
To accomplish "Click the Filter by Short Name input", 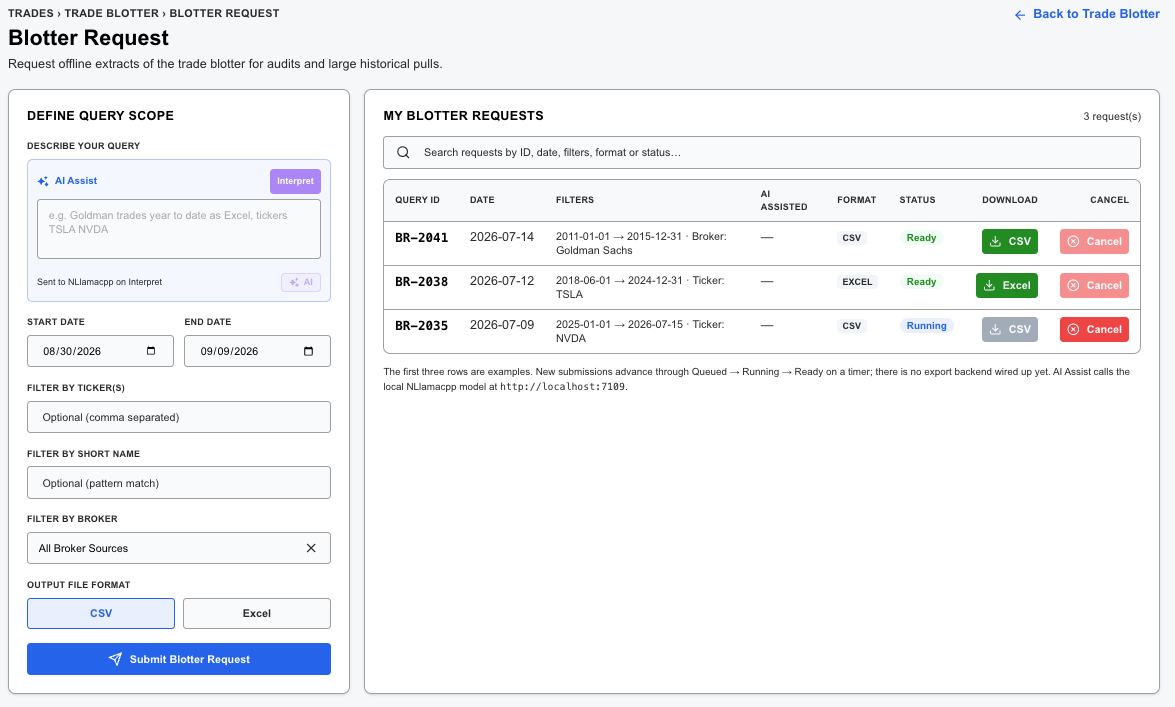I will [x=178, y=483].
